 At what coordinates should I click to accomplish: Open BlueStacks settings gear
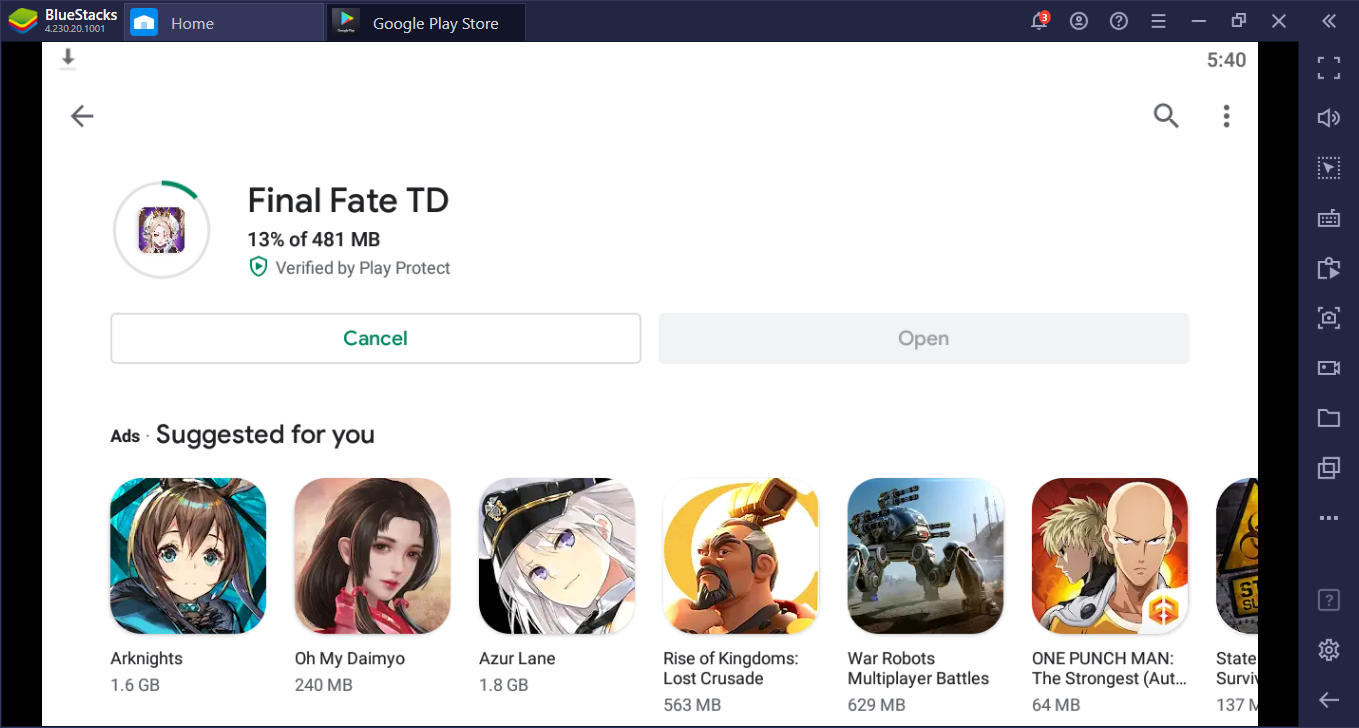click(x=1328, y=650)
